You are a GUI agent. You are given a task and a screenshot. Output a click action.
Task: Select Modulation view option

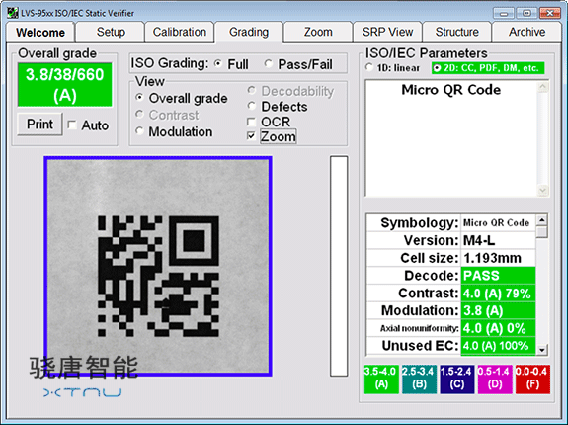139,131
